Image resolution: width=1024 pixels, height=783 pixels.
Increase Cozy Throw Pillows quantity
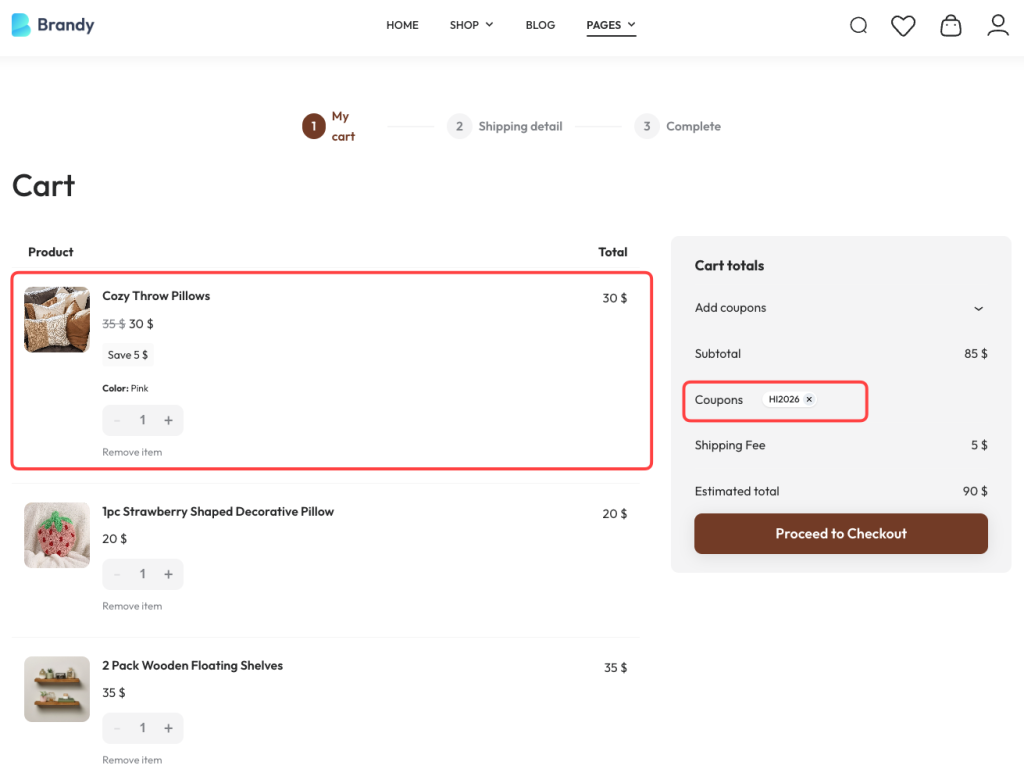(x=168, y=420)
